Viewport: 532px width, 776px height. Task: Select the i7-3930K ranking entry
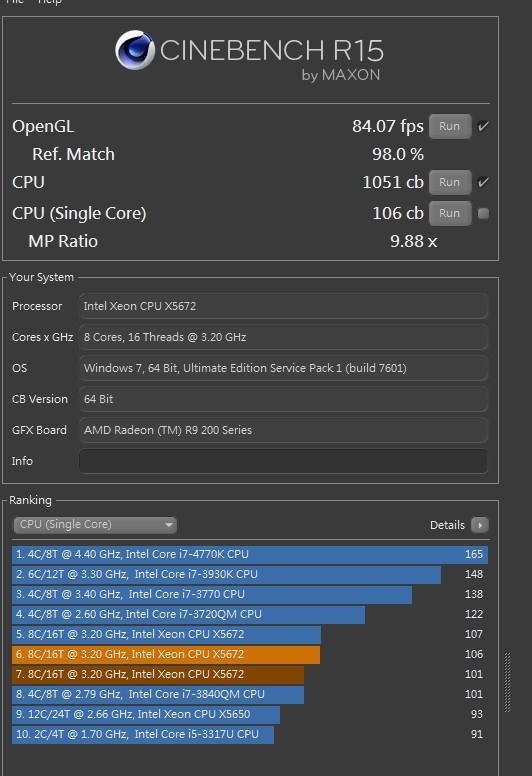pyautogui.click(x=227, y=574)
